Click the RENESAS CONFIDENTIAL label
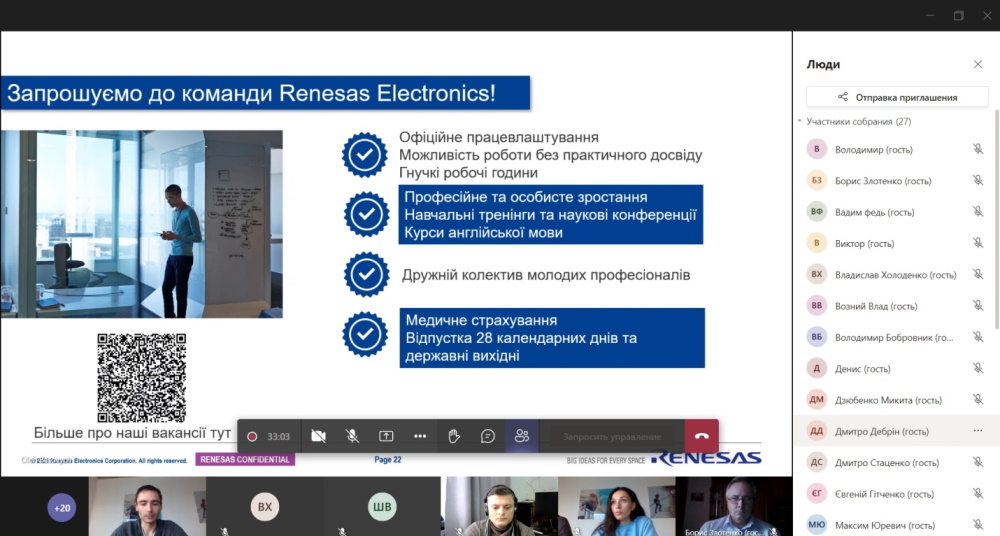This screenshot has height=536, width=1000. [245, 459]
